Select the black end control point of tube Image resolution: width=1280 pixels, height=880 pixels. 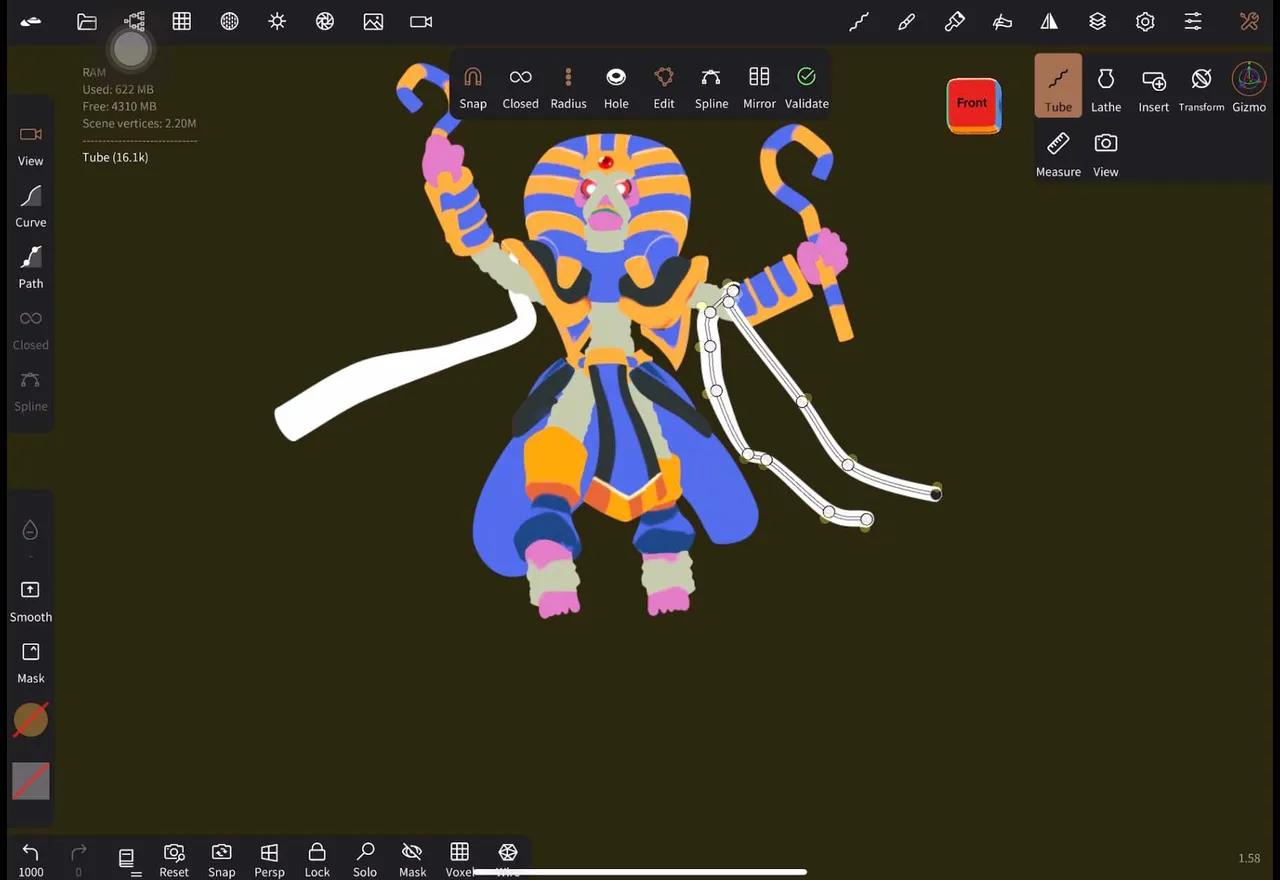coord(936,494)
